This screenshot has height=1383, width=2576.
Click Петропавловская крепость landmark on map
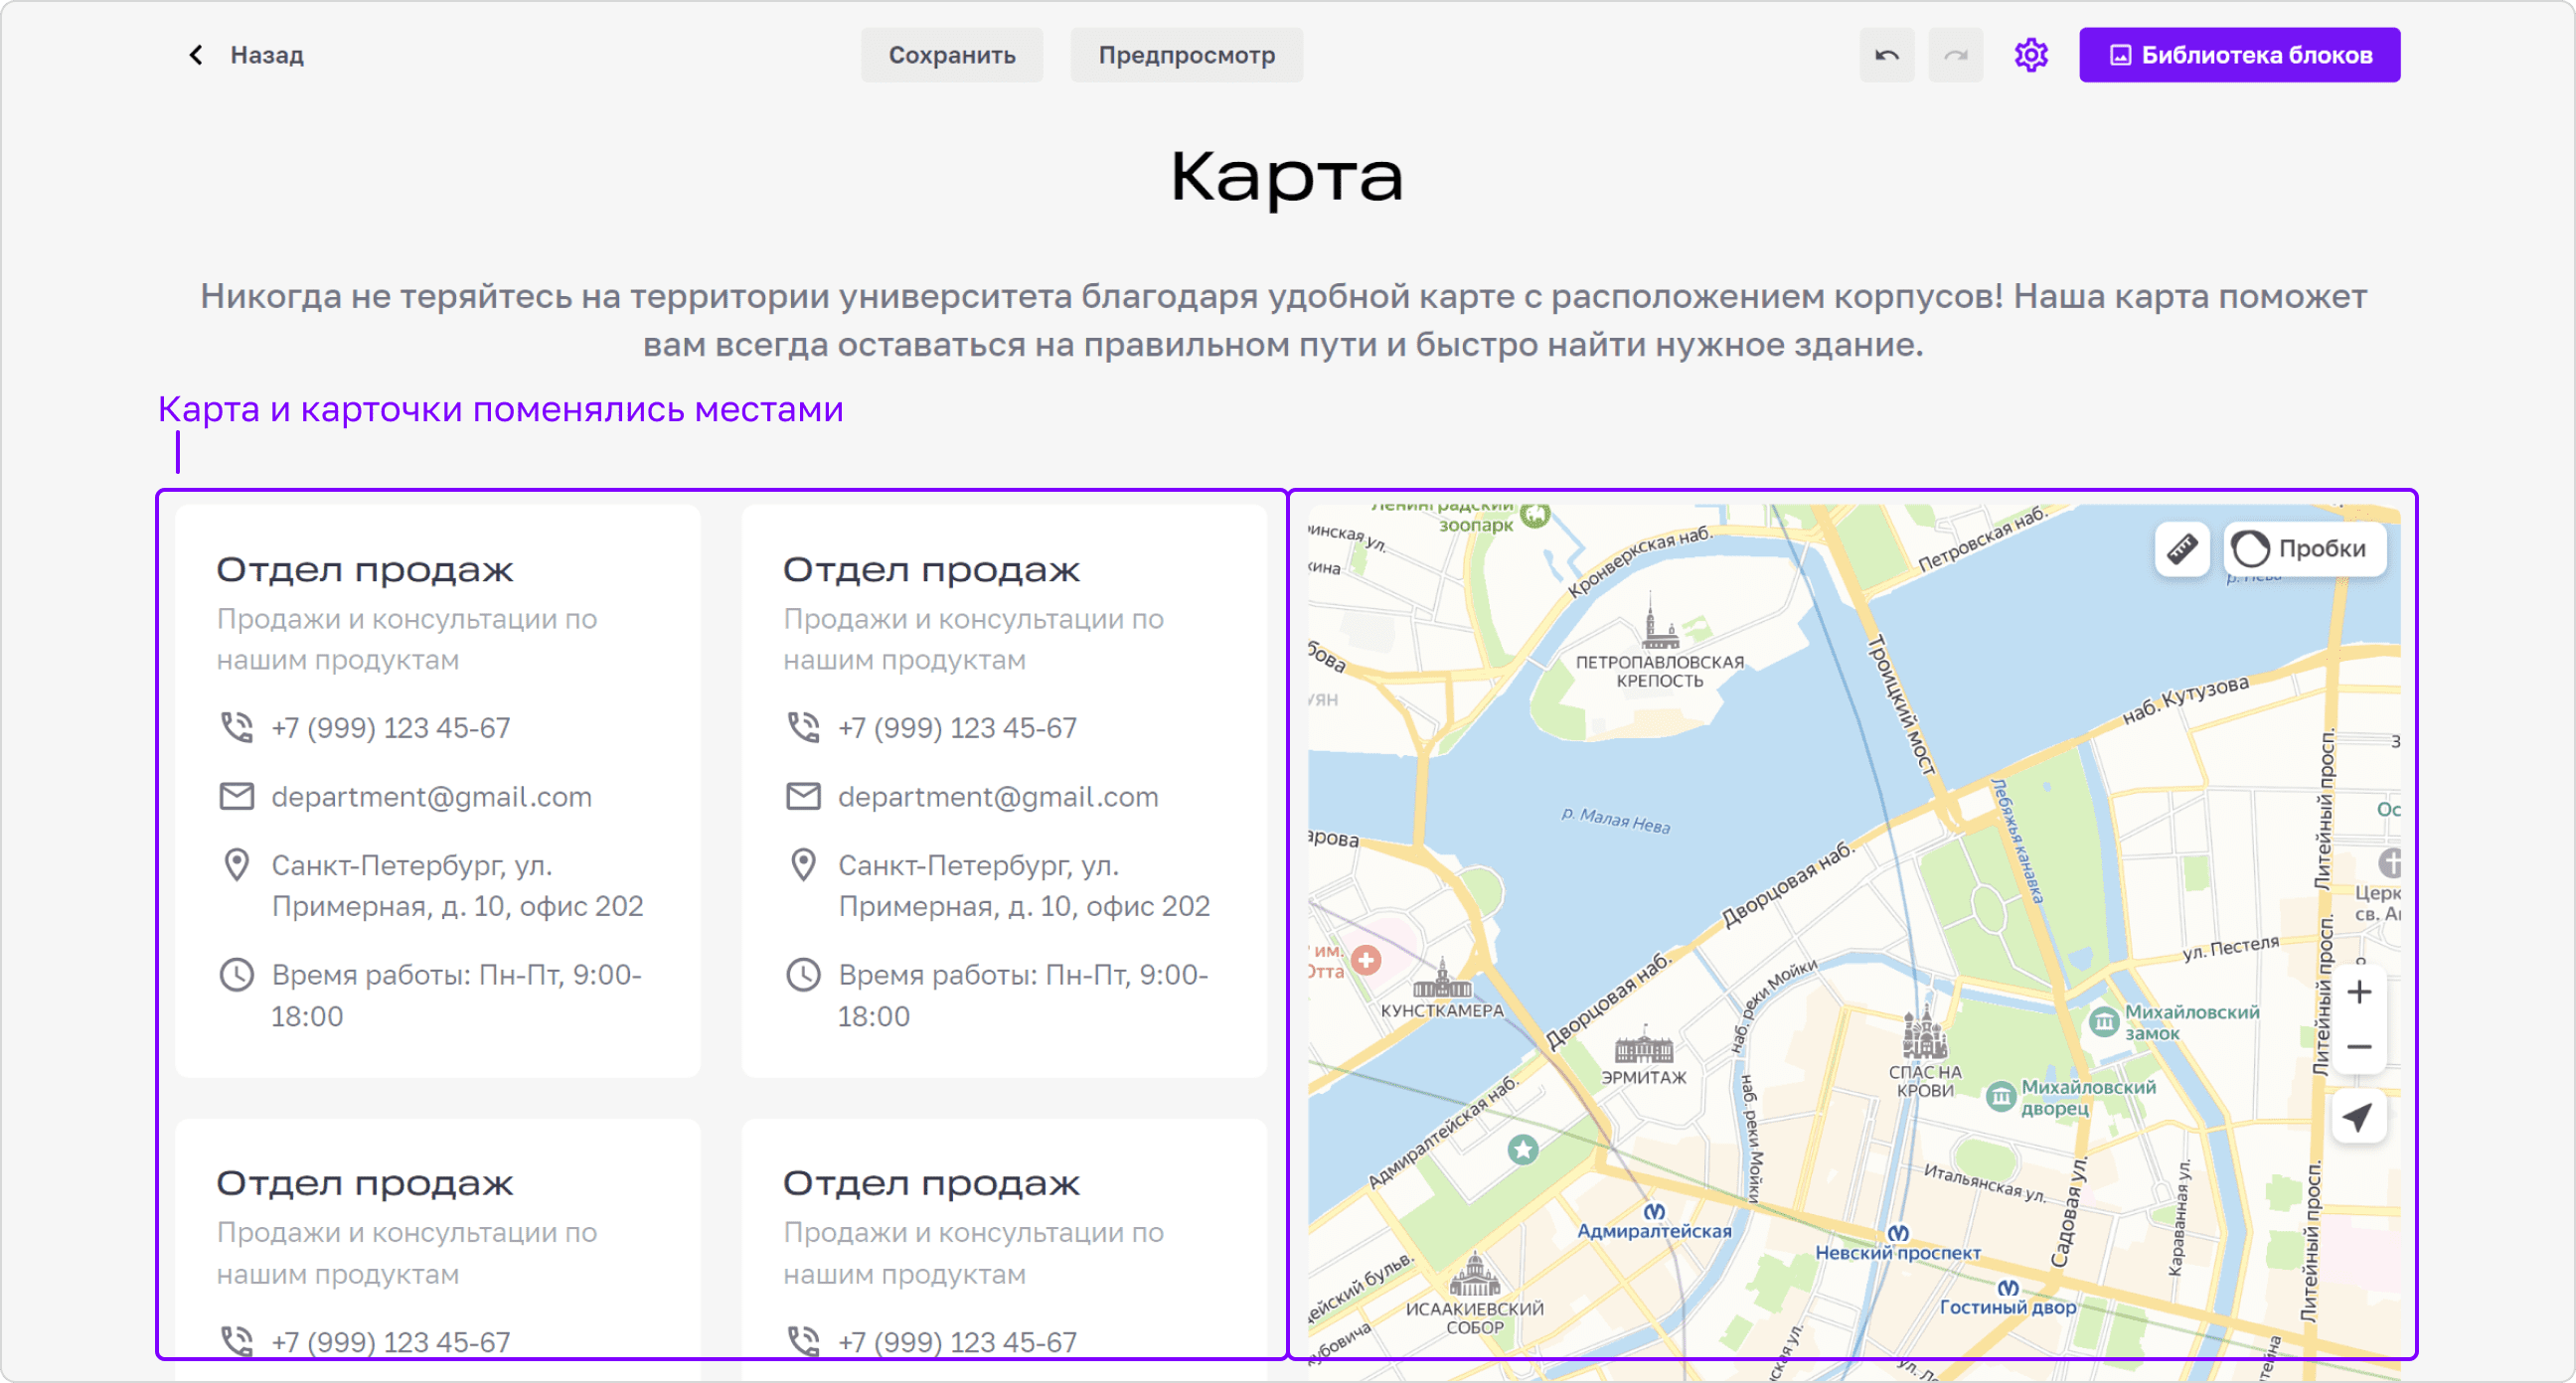[1660, 640]
